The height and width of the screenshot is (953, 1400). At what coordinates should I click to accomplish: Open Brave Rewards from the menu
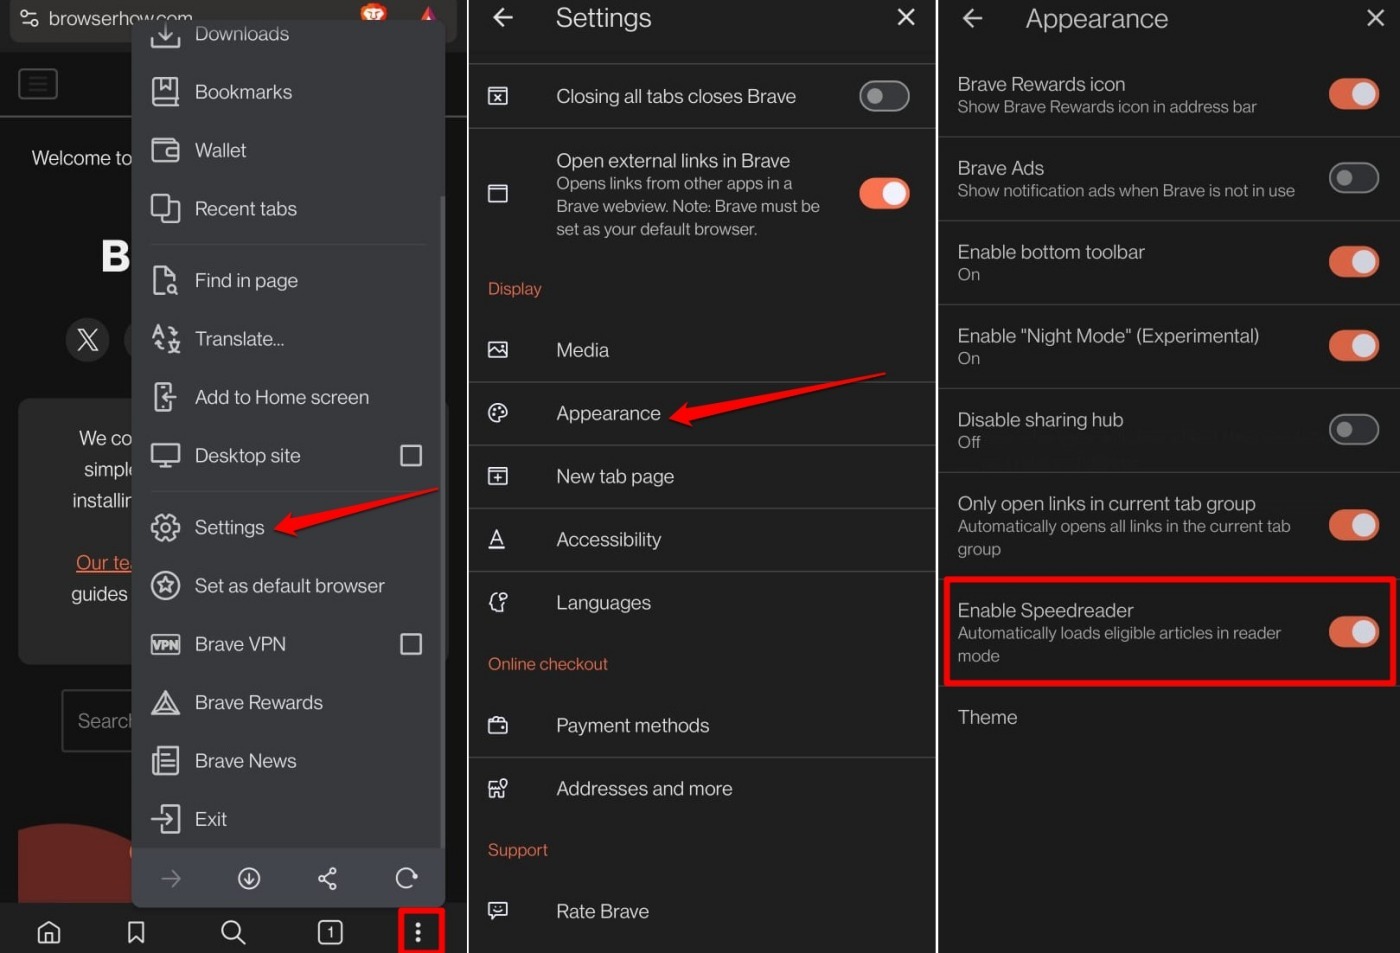click(288, 702)
